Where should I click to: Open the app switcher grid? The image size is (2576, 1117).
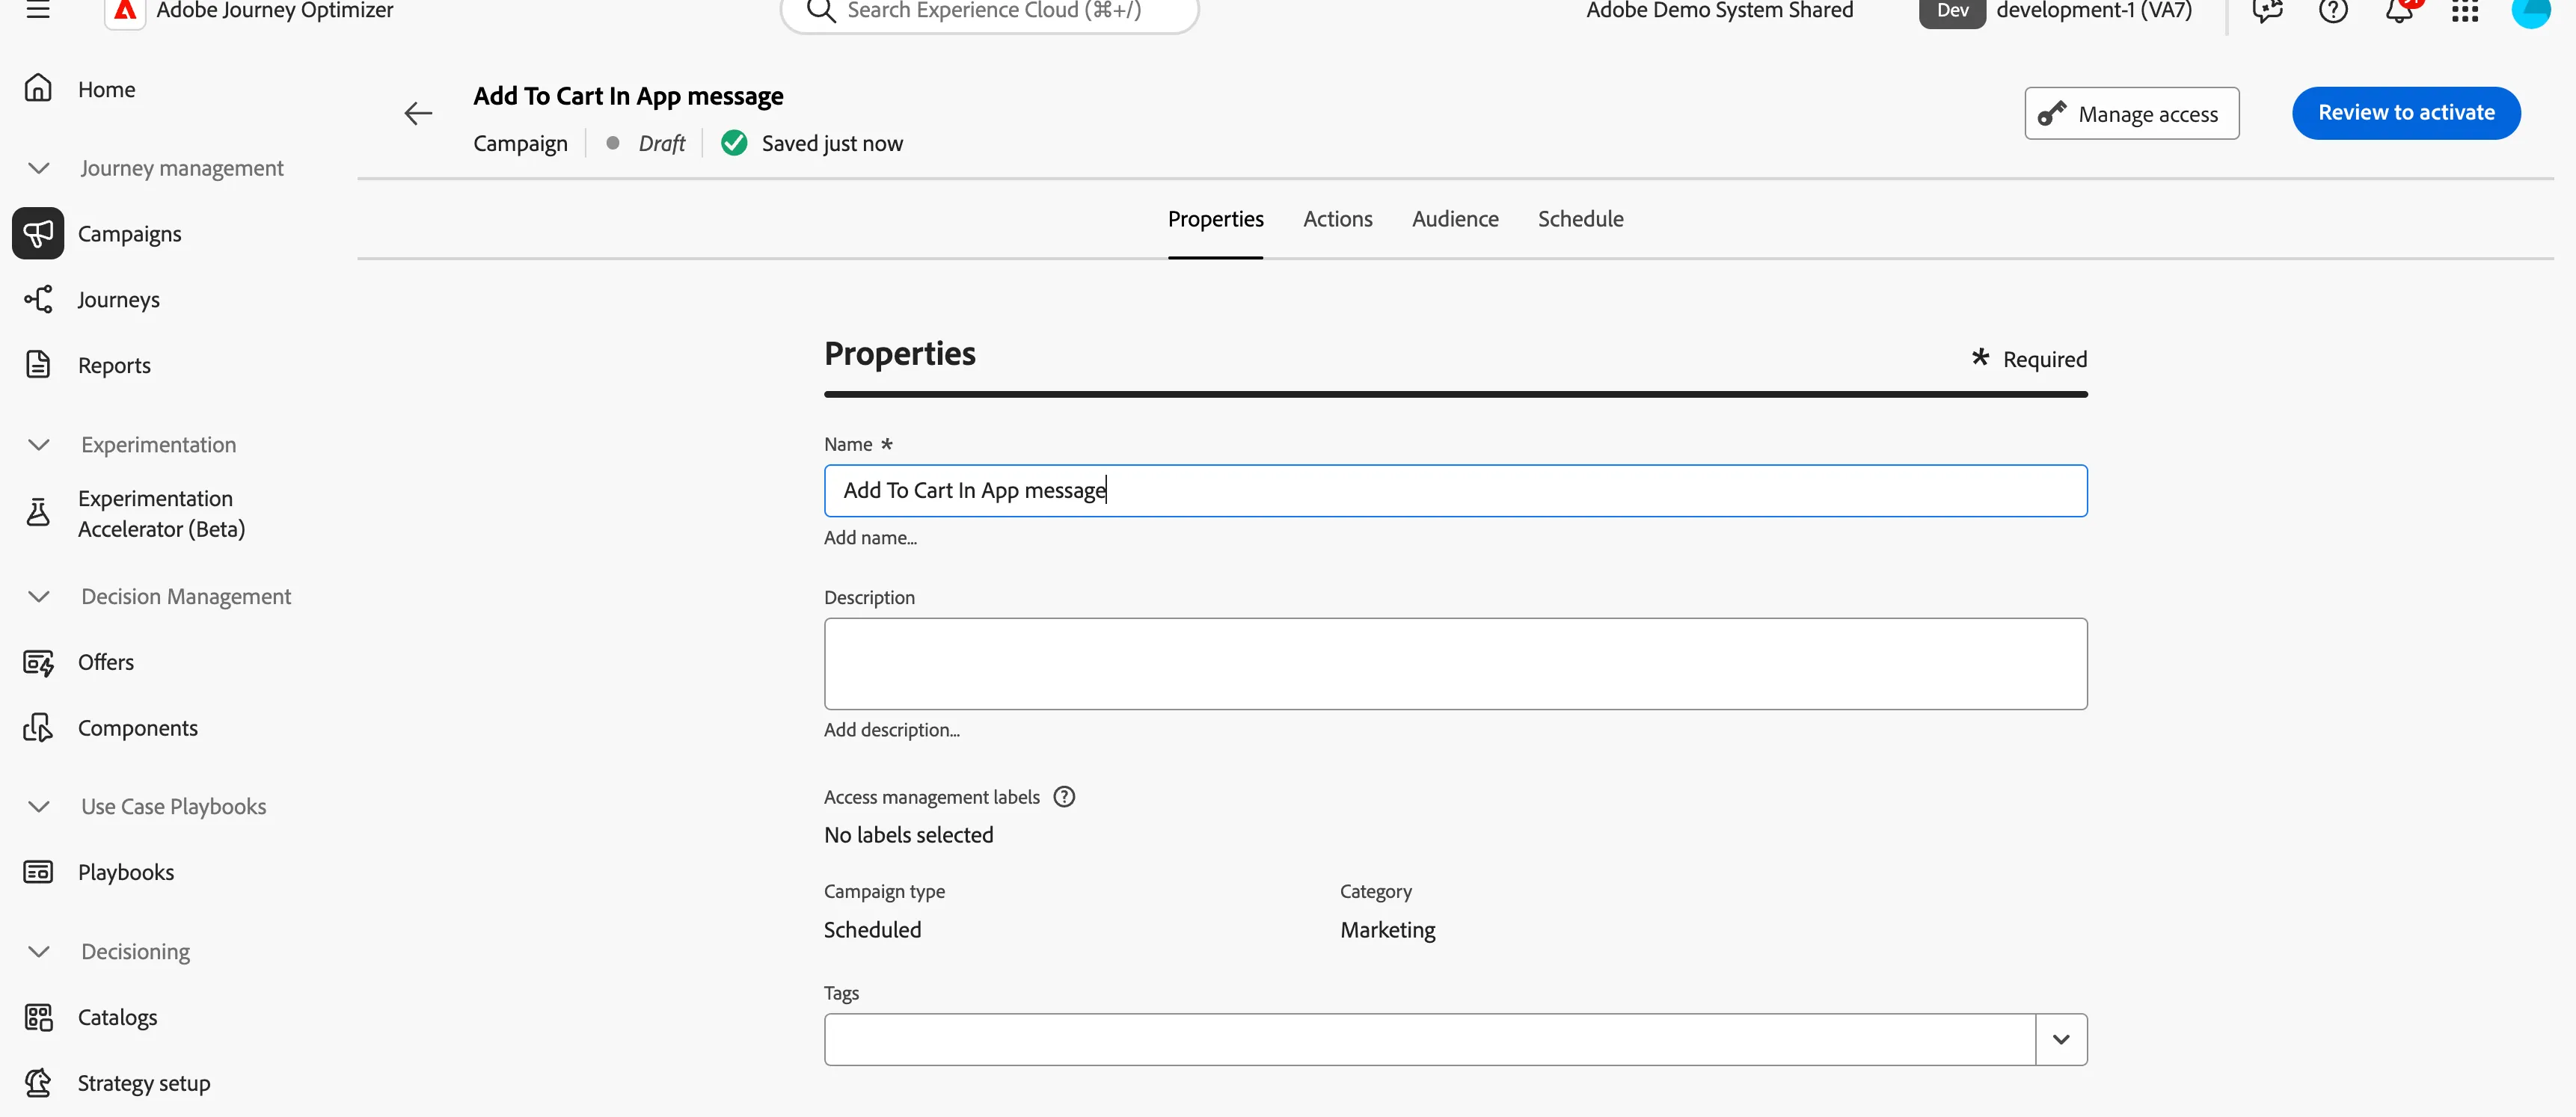(x=2465, y=11)
